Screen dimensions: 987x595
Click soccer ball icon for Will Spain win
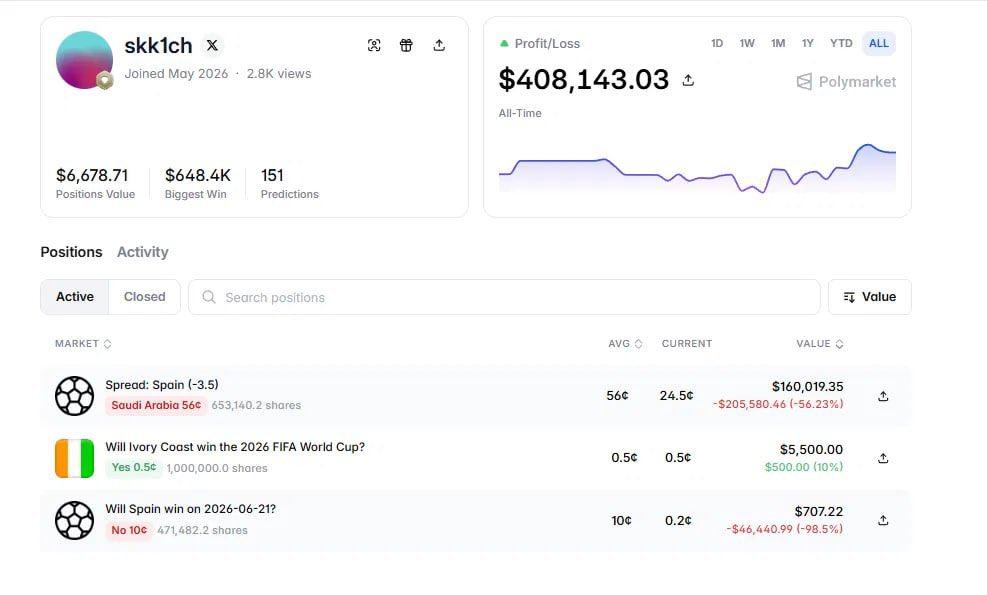pyautogui.click(x=74, y=520)
